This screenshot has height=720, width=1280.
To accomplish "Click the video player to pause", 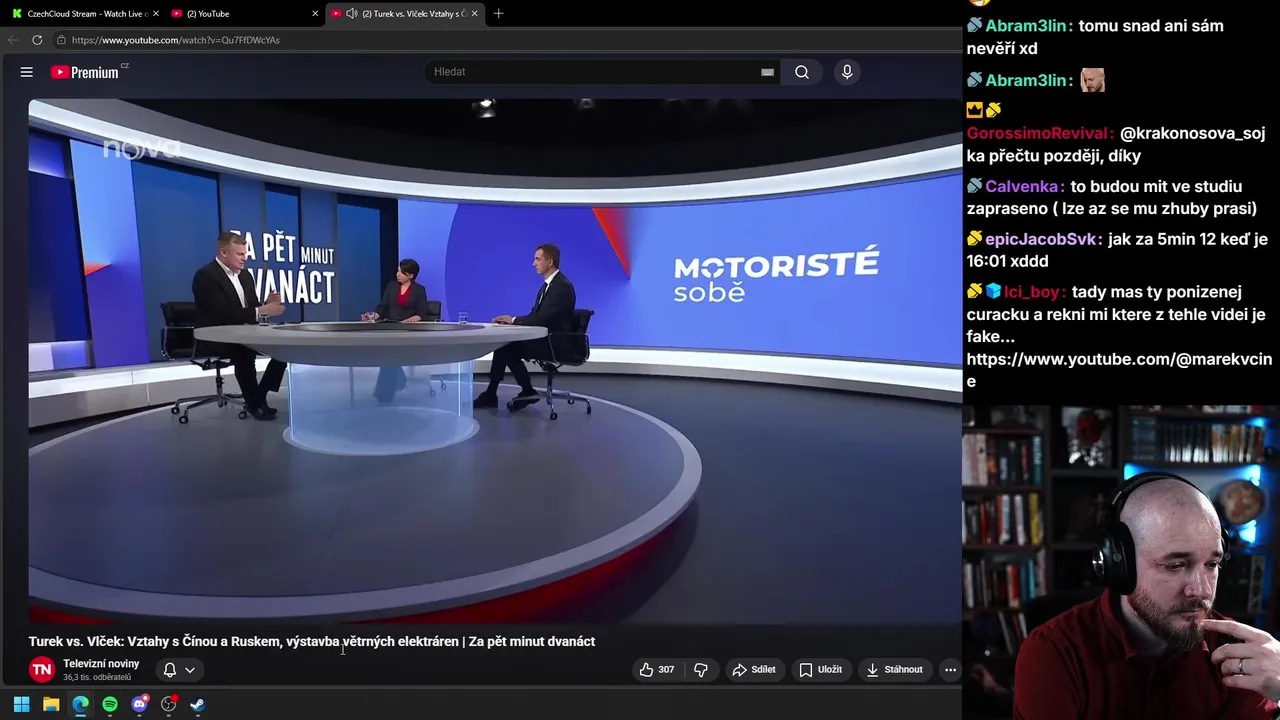I will [x=495, y=361].
